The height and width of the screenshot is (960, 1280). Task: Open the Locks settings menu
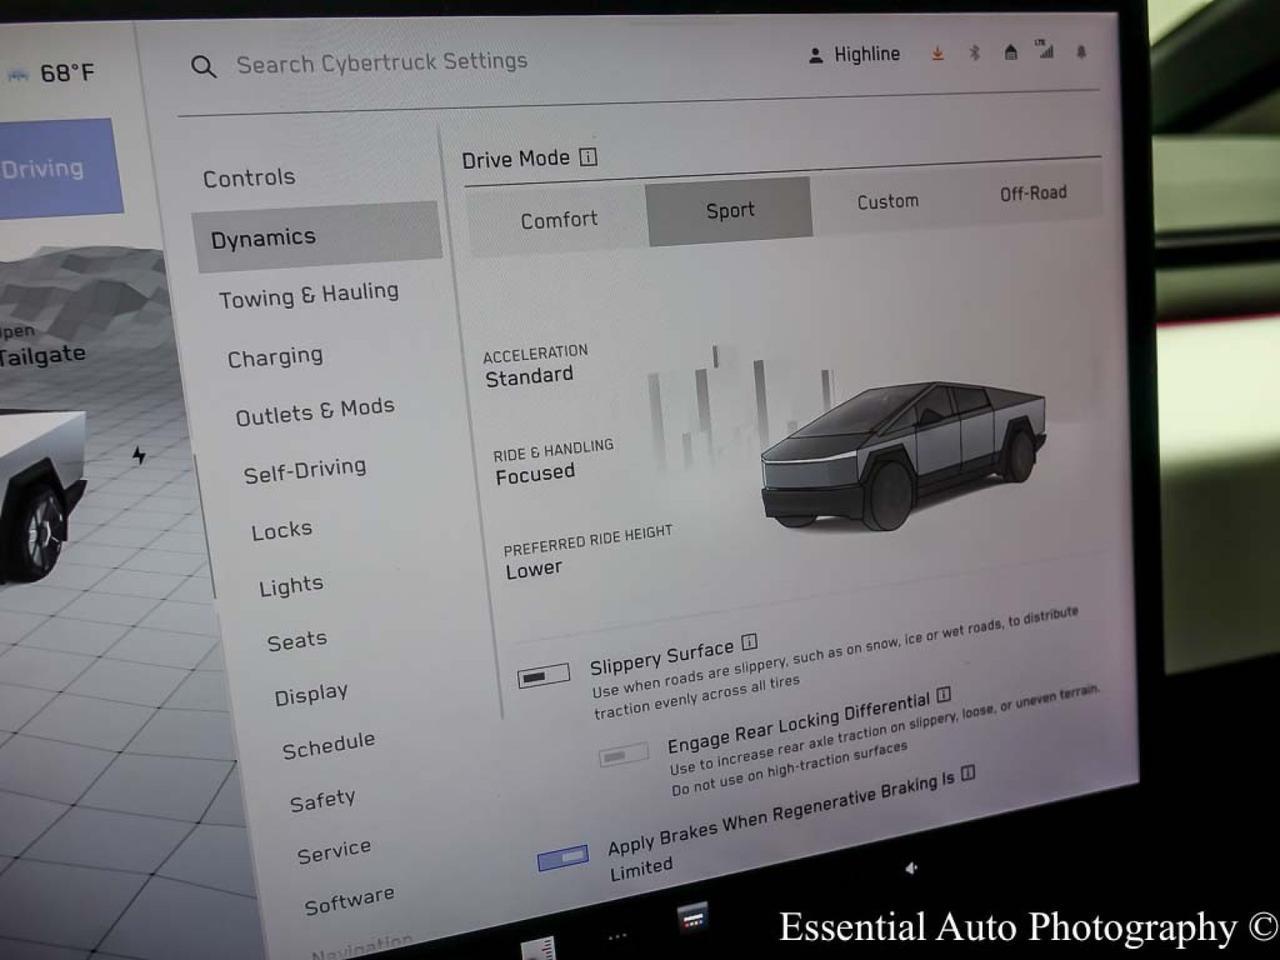[281, 530]
